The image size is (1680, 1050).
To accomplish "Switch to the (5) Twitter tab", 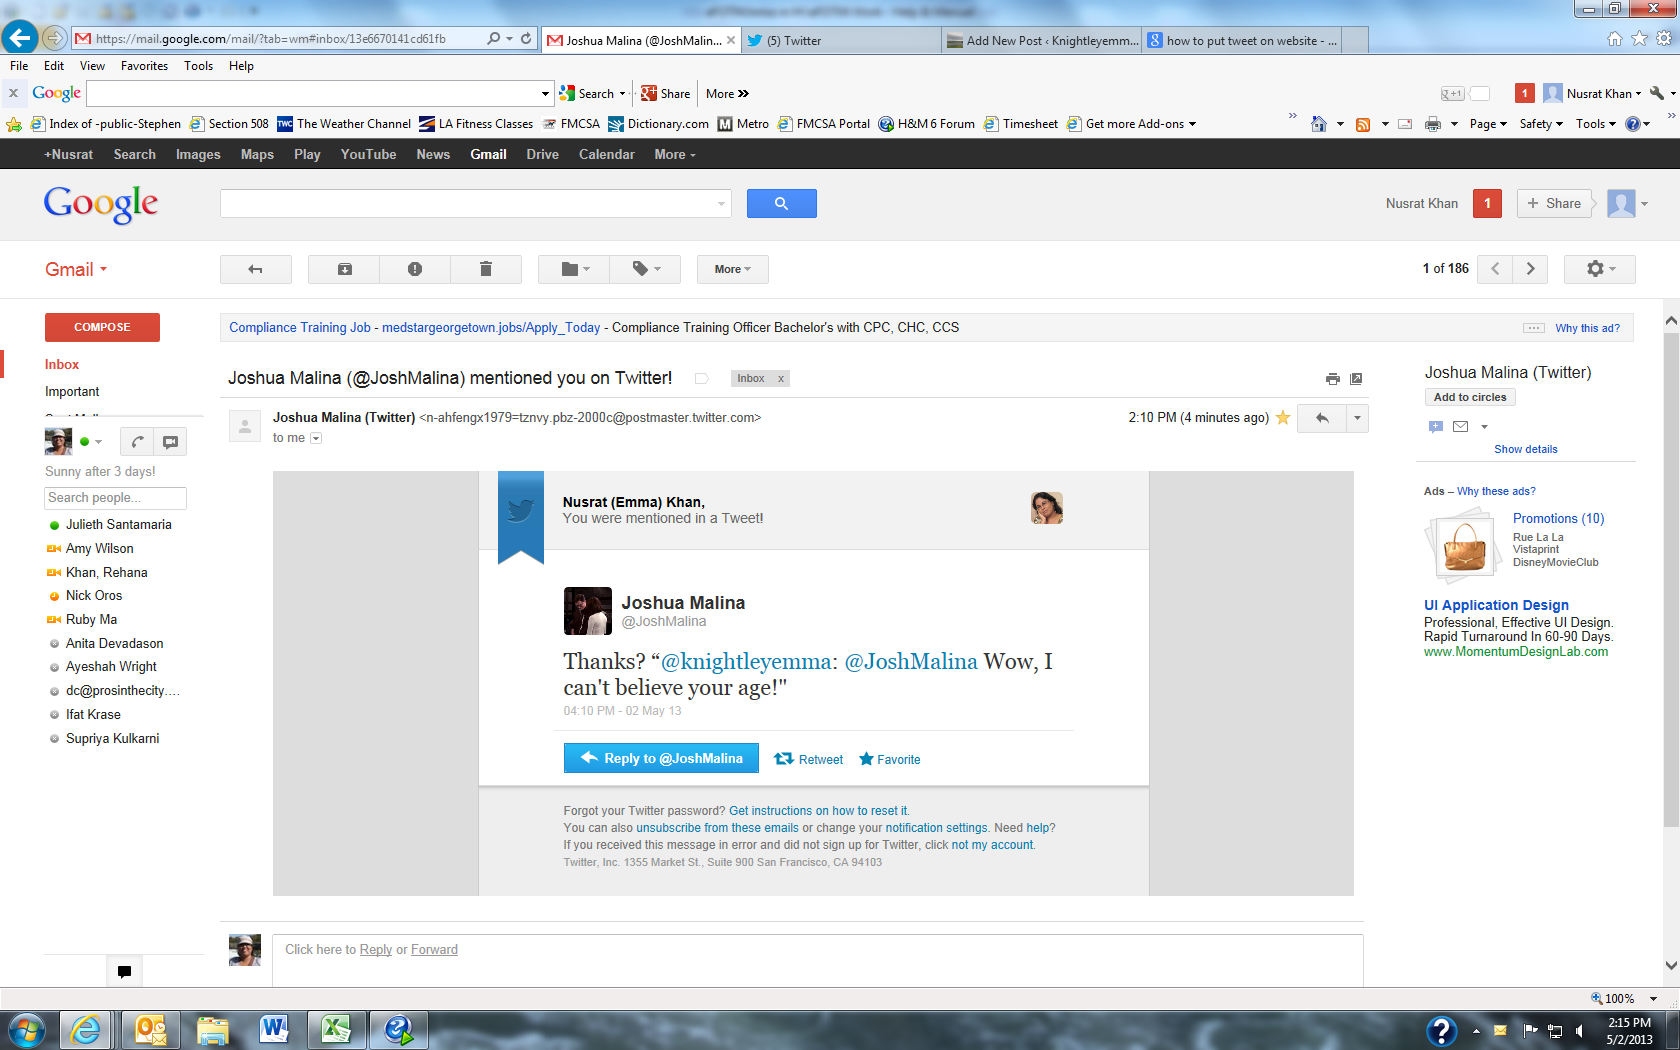I will tap(840, 41).
